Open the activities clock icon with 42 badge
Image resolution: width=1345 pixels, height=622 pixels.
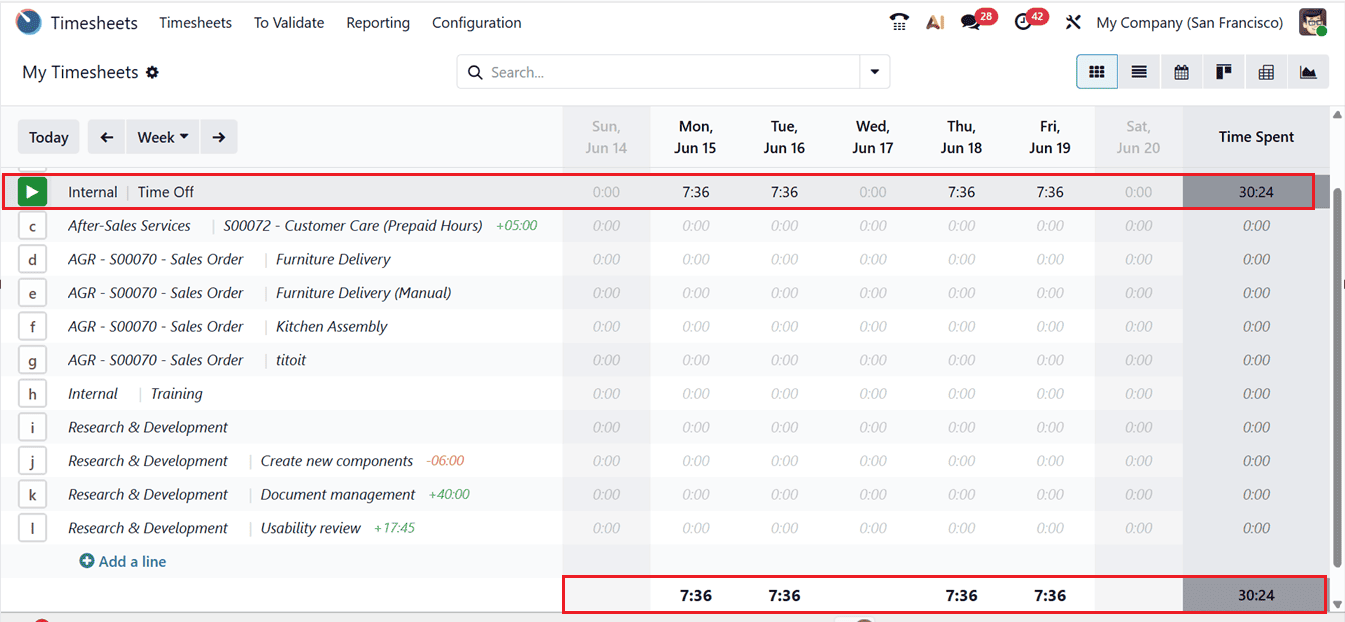point(1023,22)
